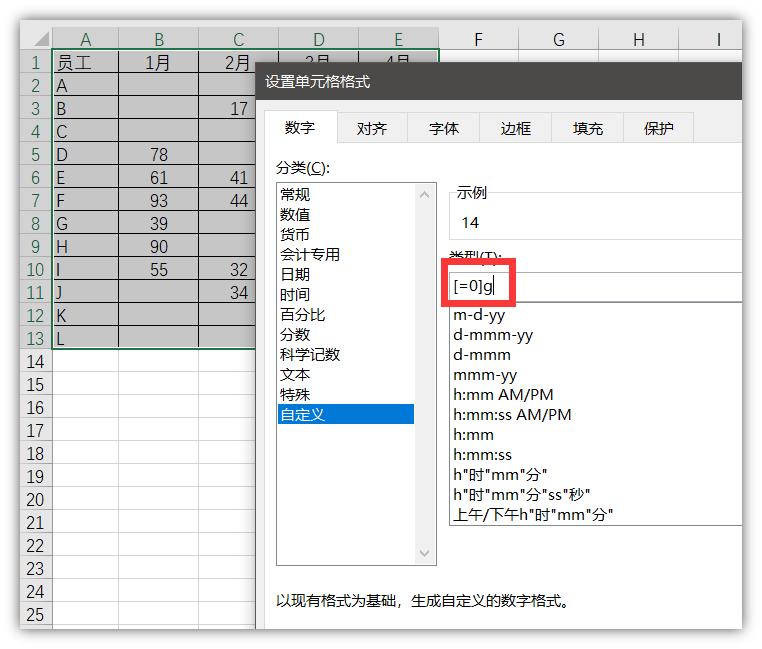Click cell C7 containing 44
This screenshot has height=649, width=762.
tap(227, 200)
